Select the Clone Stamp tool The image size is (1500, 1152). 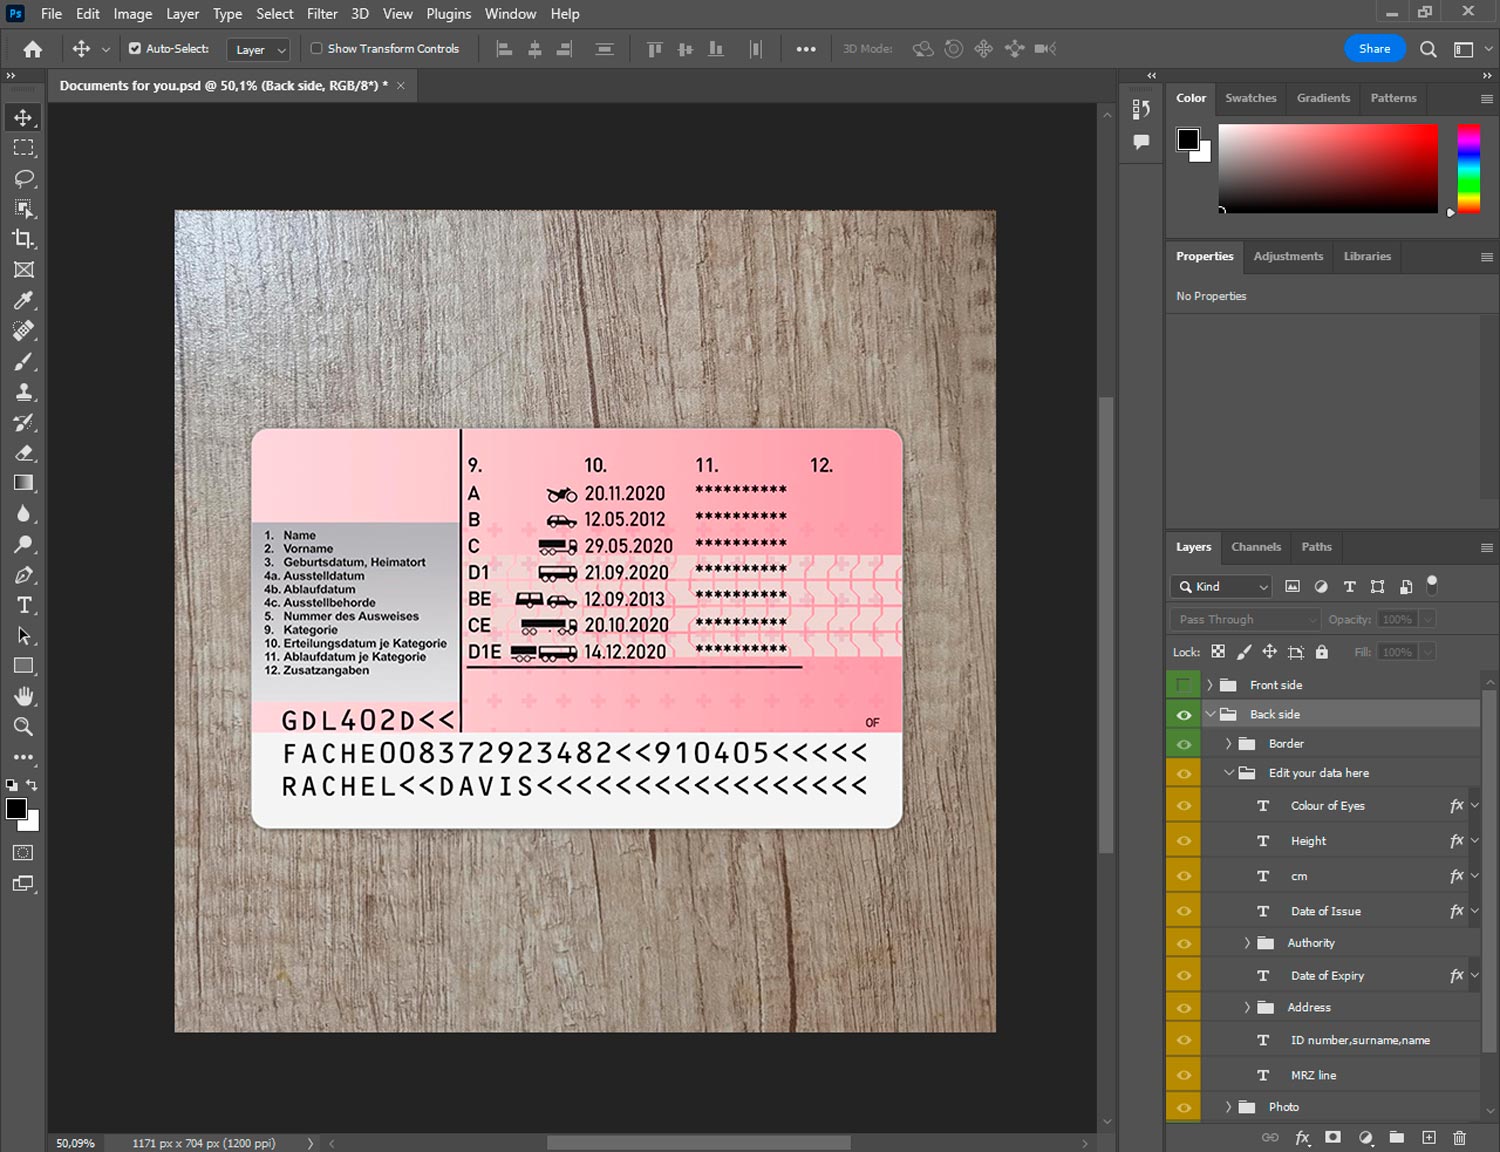(23, 392)
